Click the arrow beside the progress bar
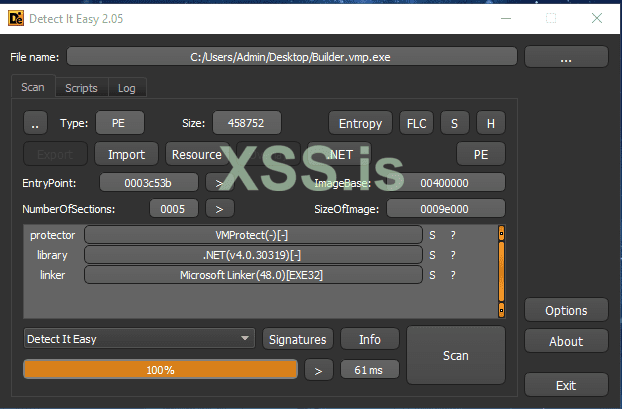622x409 pixels. pos(319,370)
